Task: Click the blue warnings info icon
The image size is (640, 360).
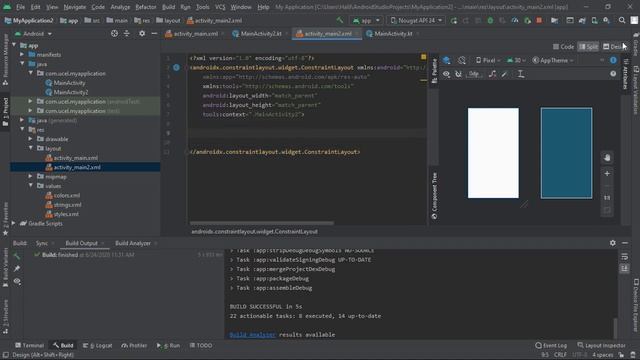Action: [613, 60]
